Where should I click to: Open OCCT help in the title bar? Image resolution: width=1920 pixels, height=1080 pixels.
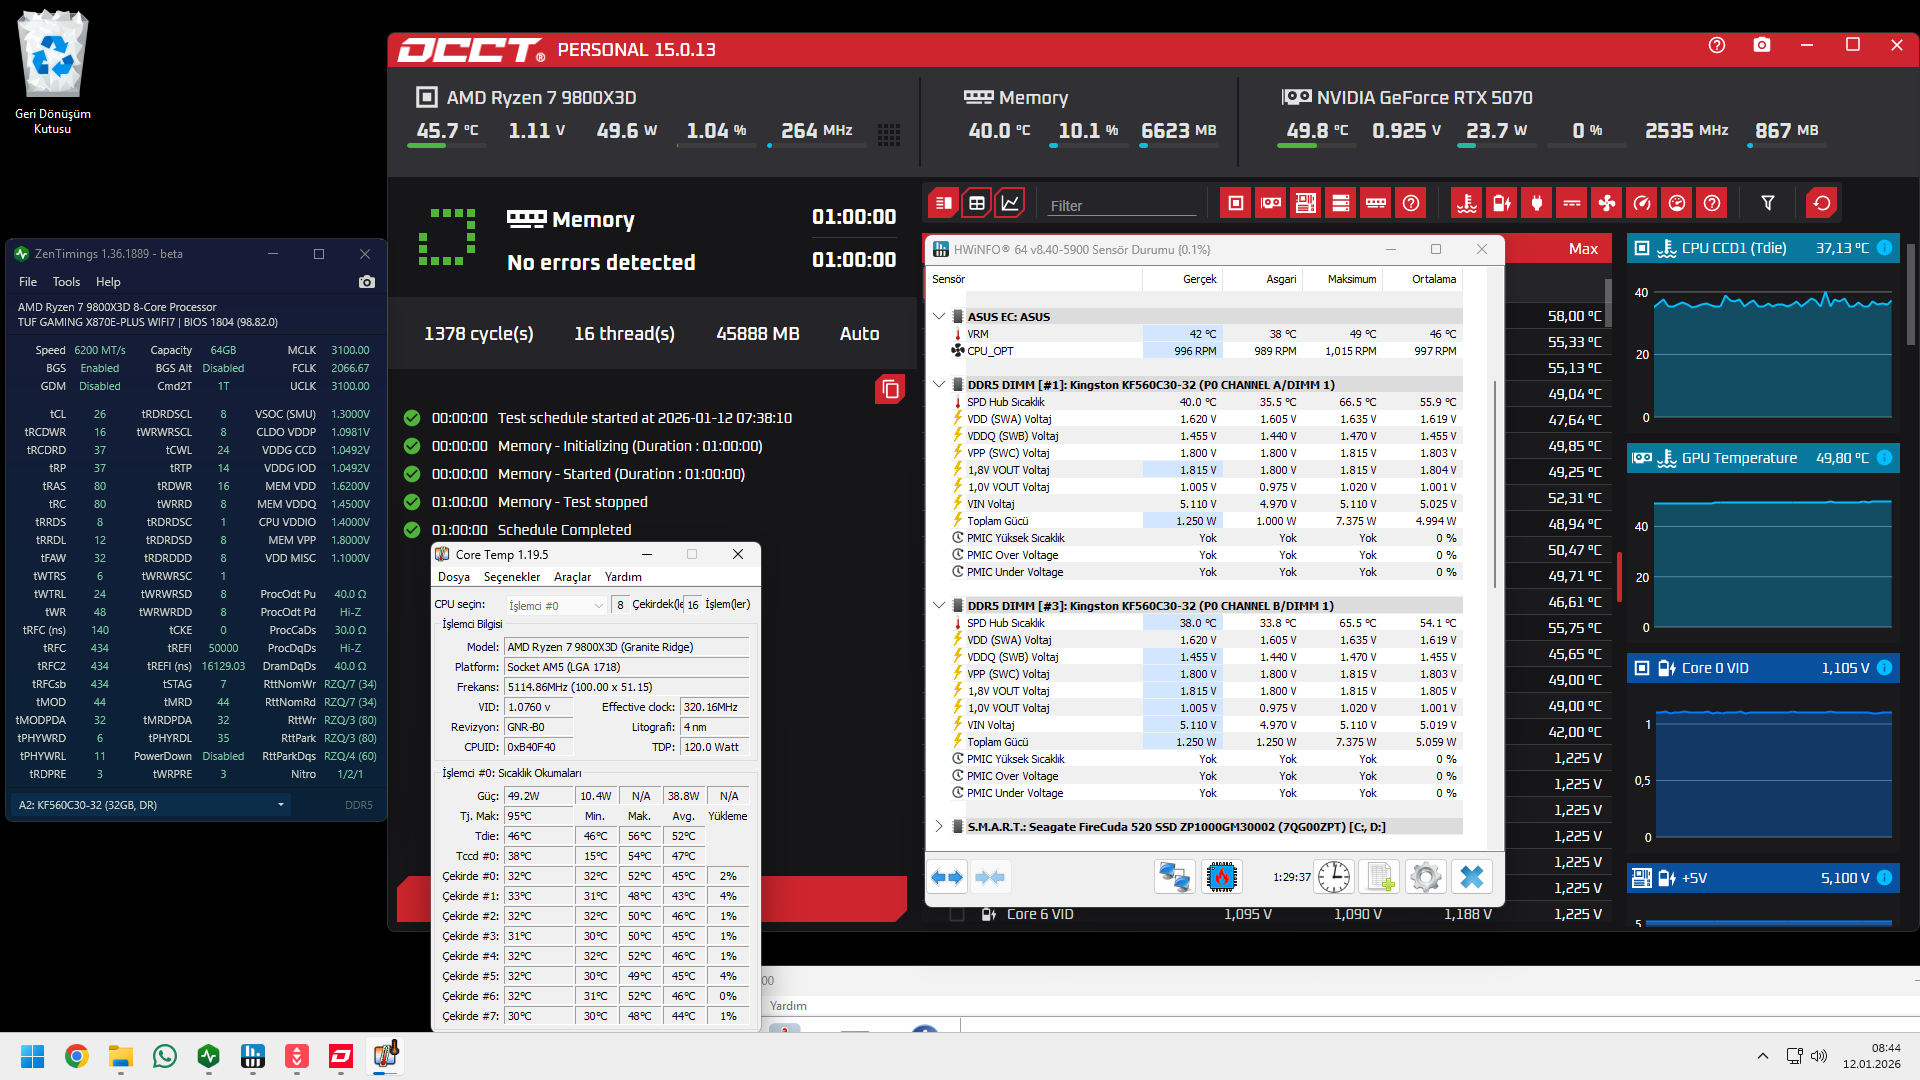pos(1717,45)
